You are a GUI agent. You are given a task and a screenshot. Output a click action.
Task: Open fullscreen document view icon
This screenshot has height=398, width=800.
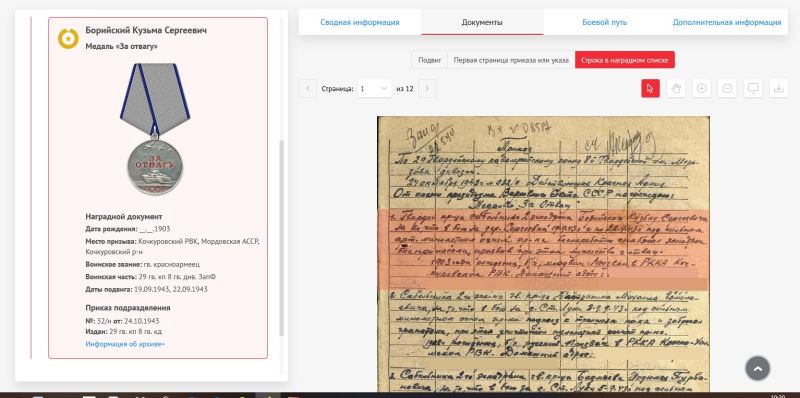point(753,88)
